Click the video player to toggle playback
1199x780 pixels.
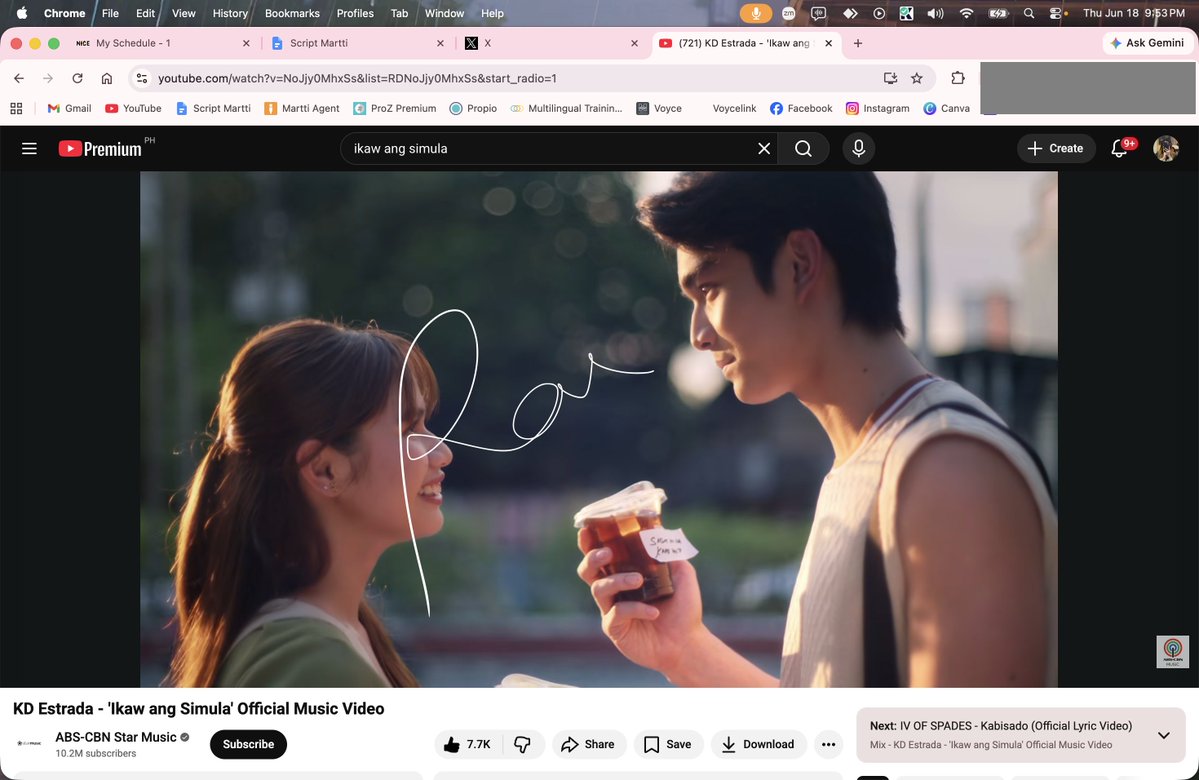pyautogui.click(x=599, y=429)
